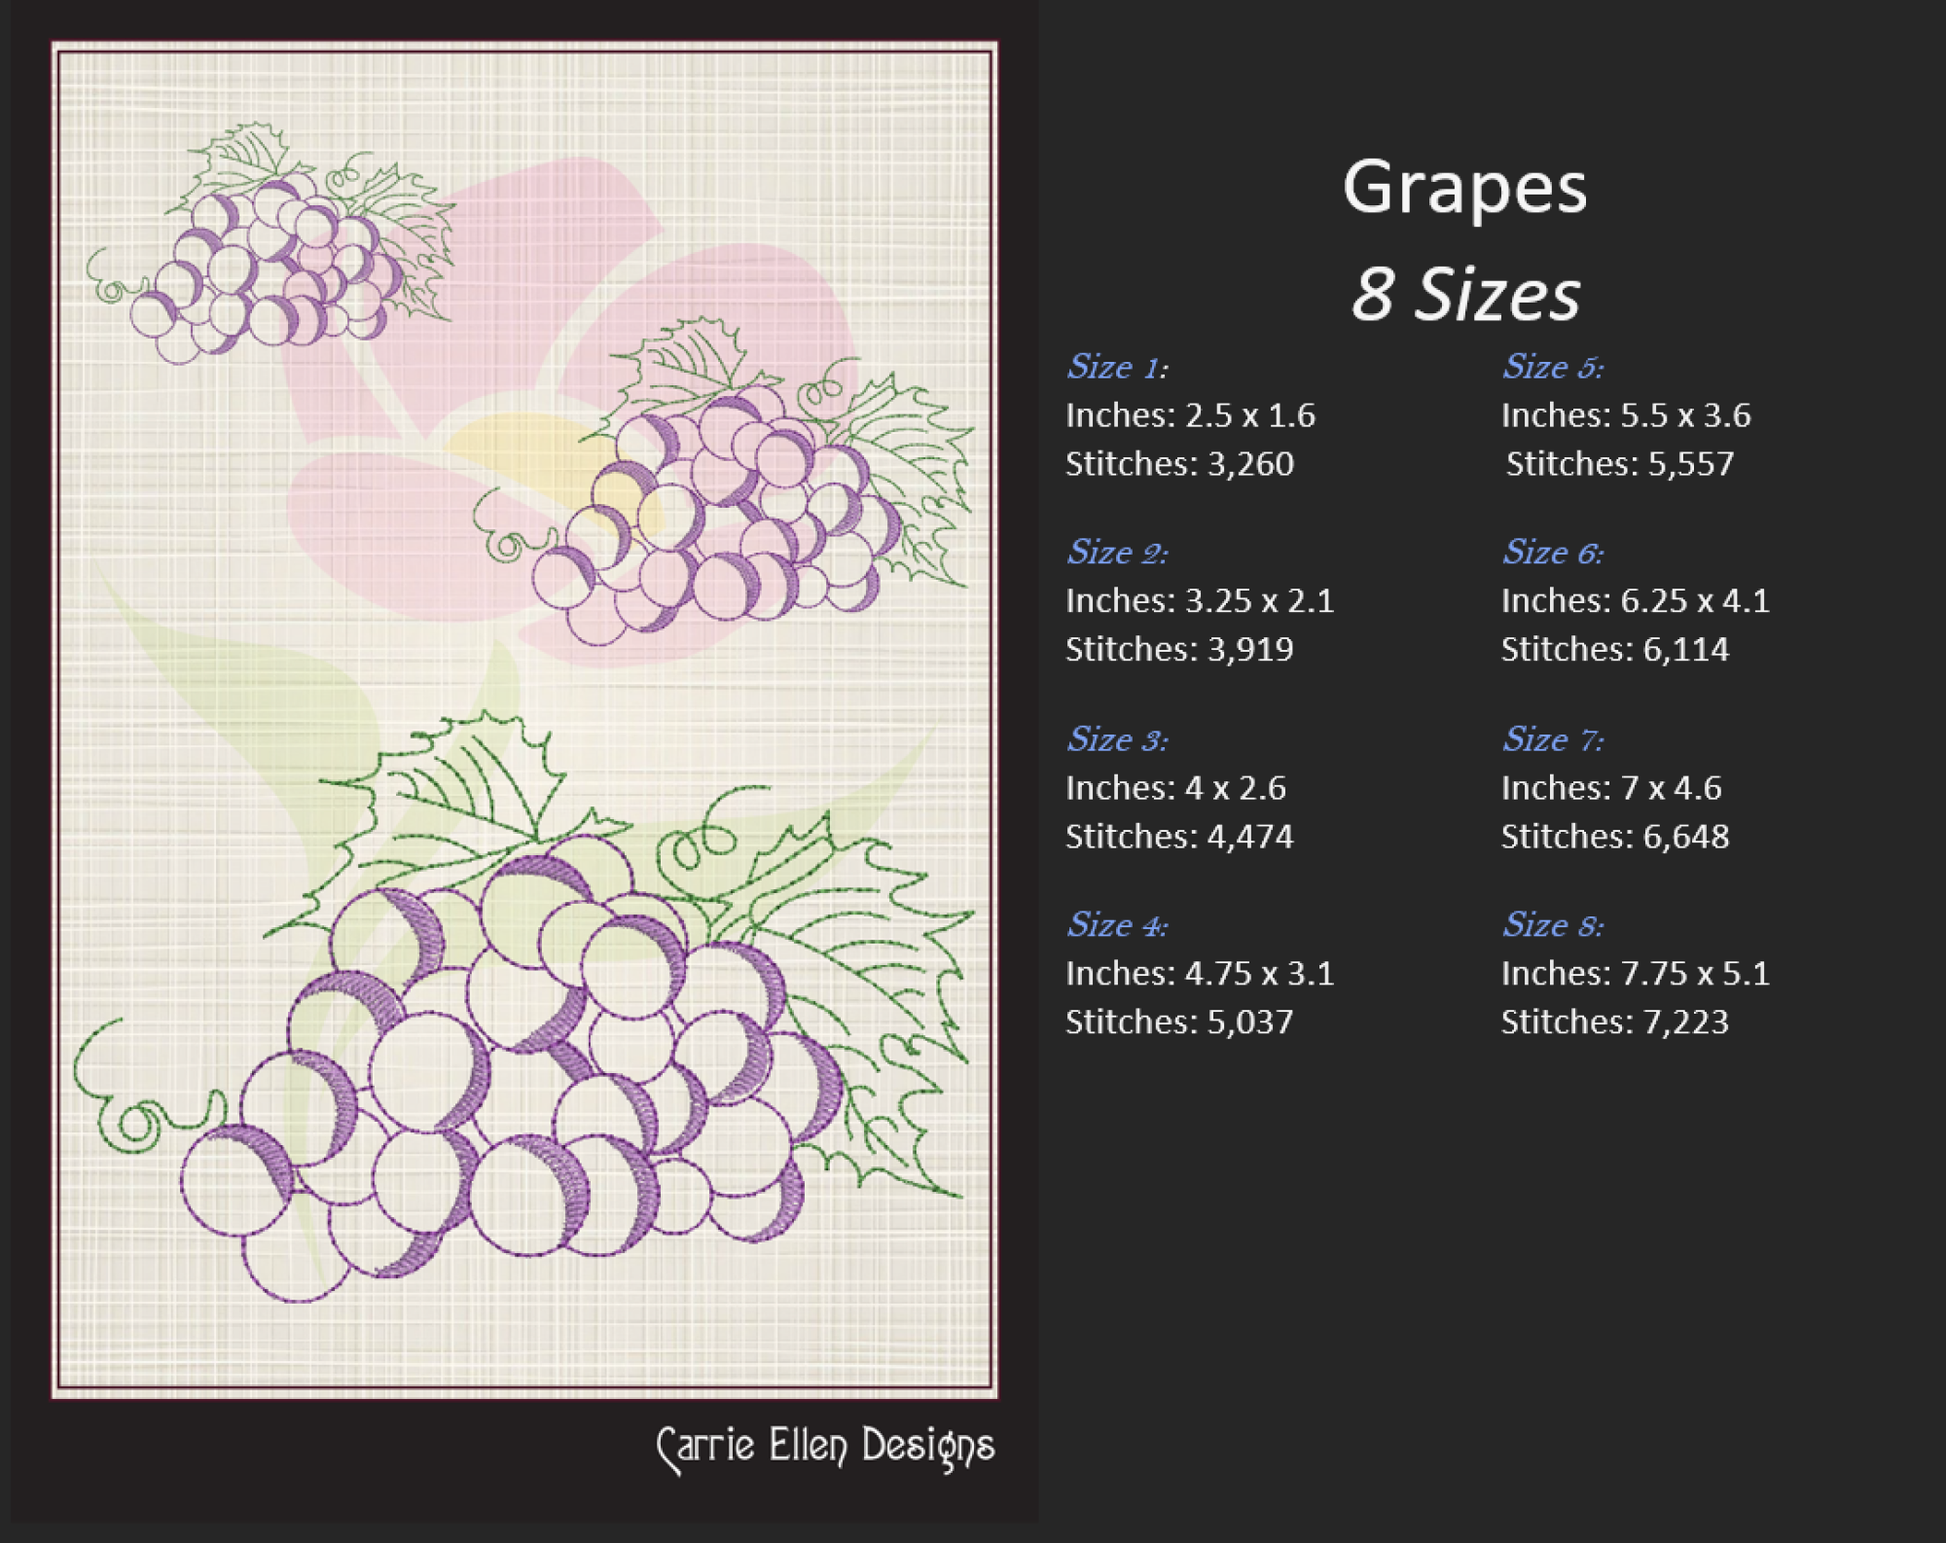Screen dimensions: 1946x1543
Task: Click the 8 Sizes heading
Action: (x=1464, y=294)
